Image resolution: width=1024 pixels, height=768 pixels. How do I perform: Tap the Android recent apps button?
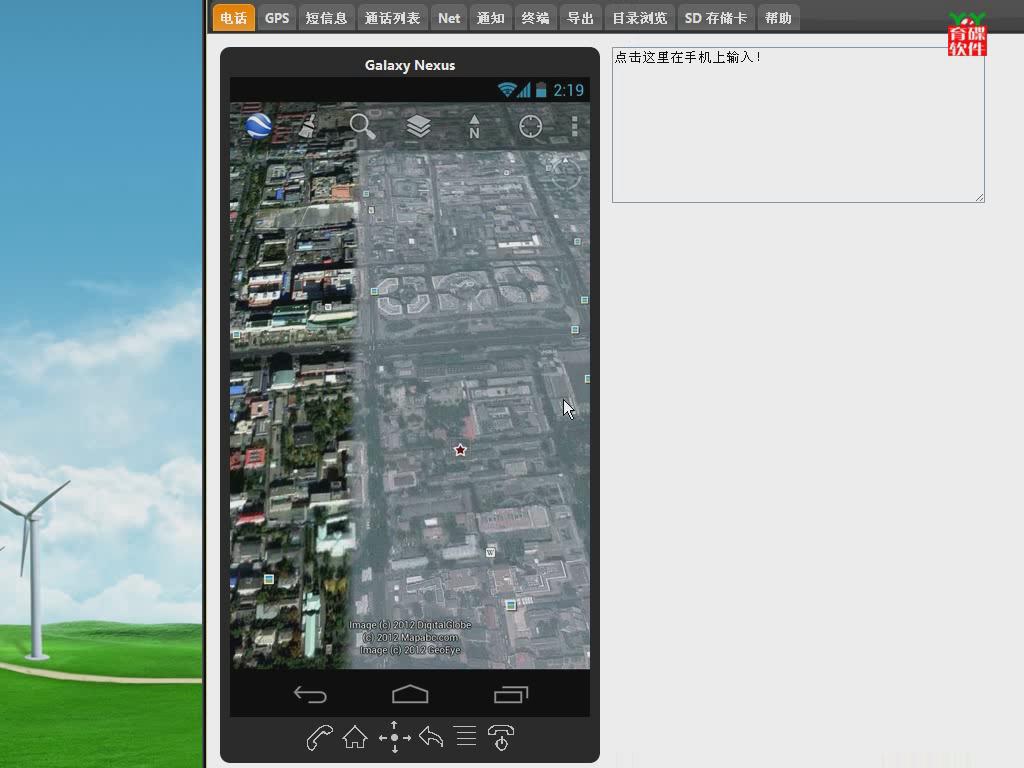tap(511, 694)
